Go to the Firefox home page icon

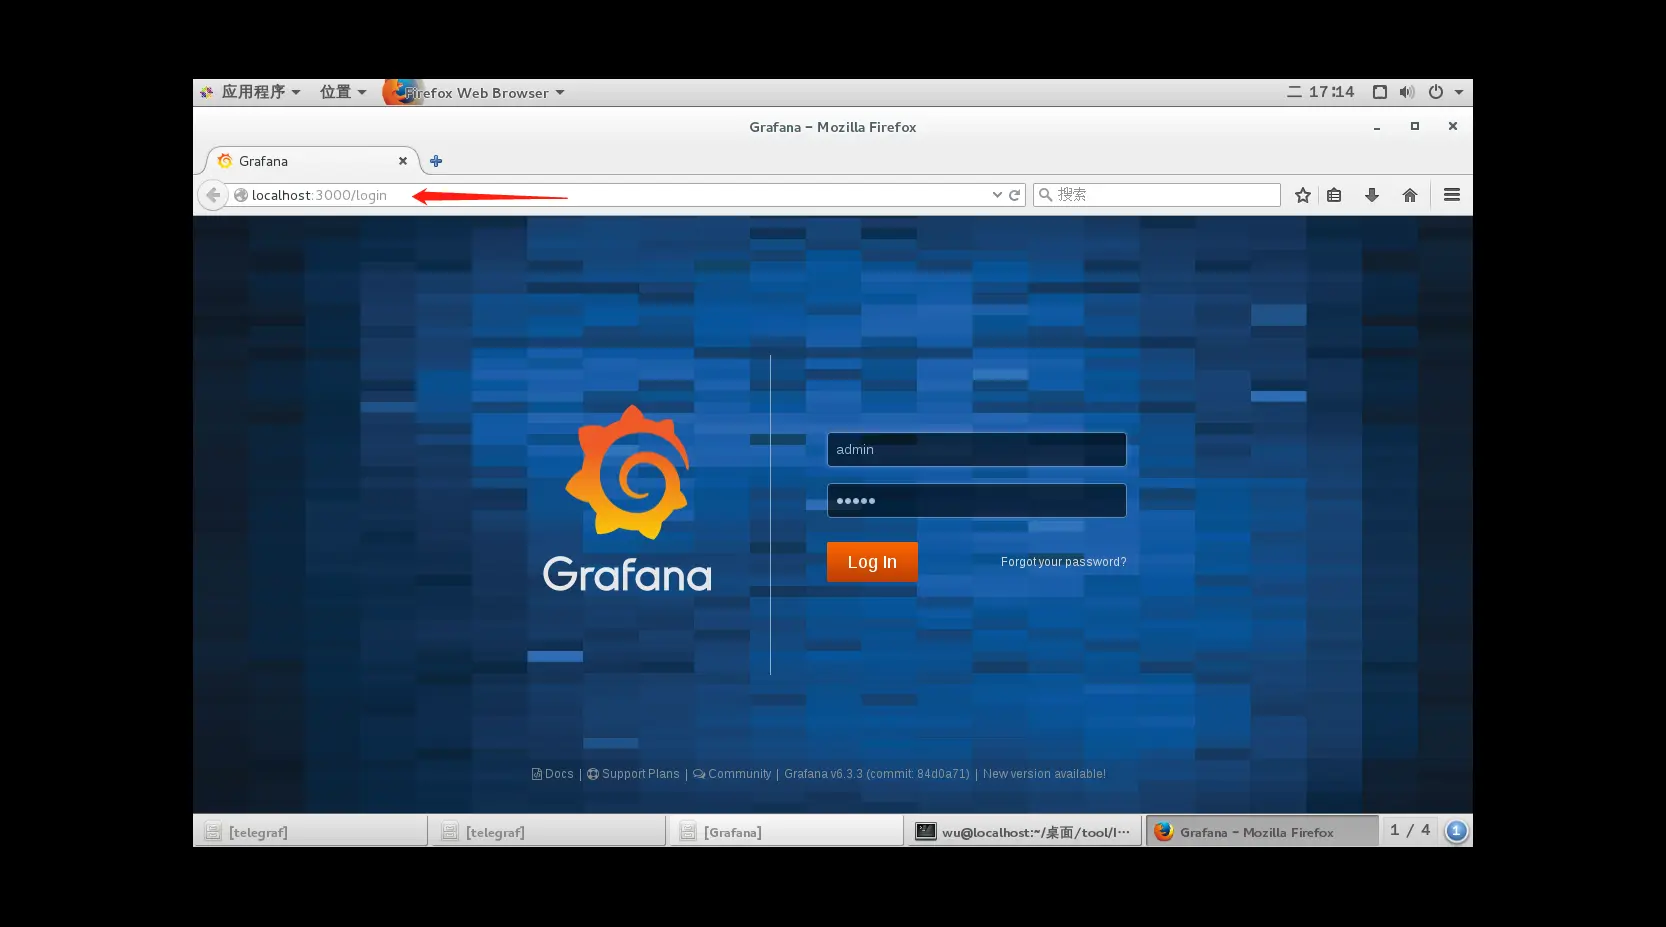coord(1410,195)
